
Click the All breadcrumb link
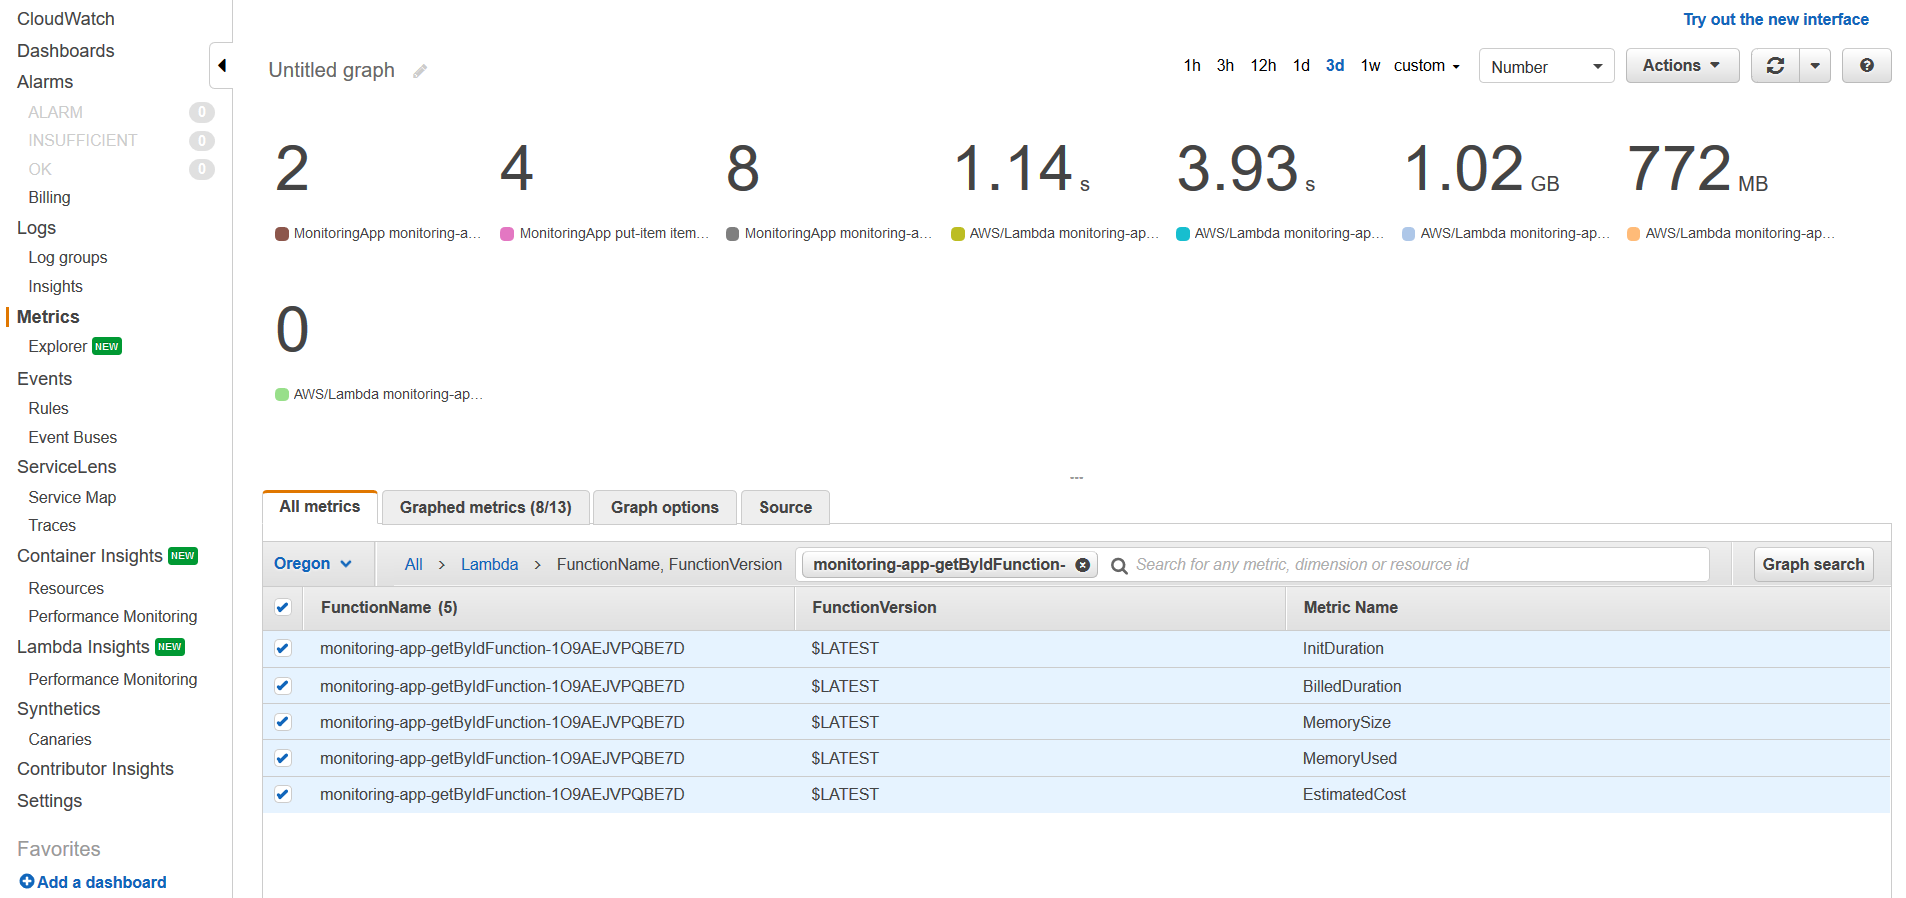point(413,565)
